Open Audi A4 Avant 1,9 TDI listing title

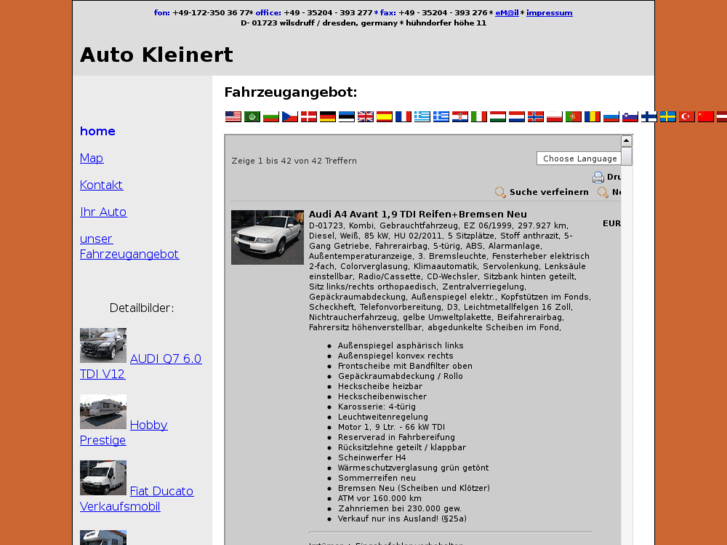coord(418,214)
